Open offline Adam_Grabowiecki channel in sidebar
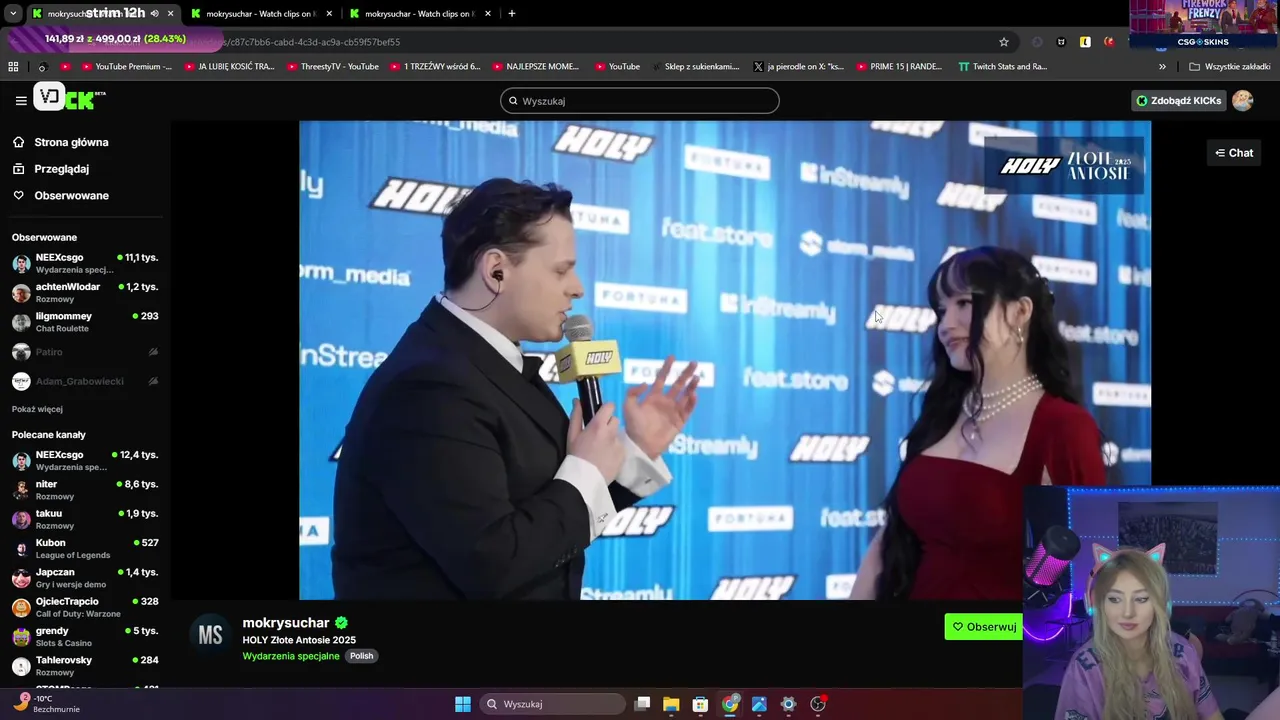This screenshot has height=720, width=1280. [85, 381]
